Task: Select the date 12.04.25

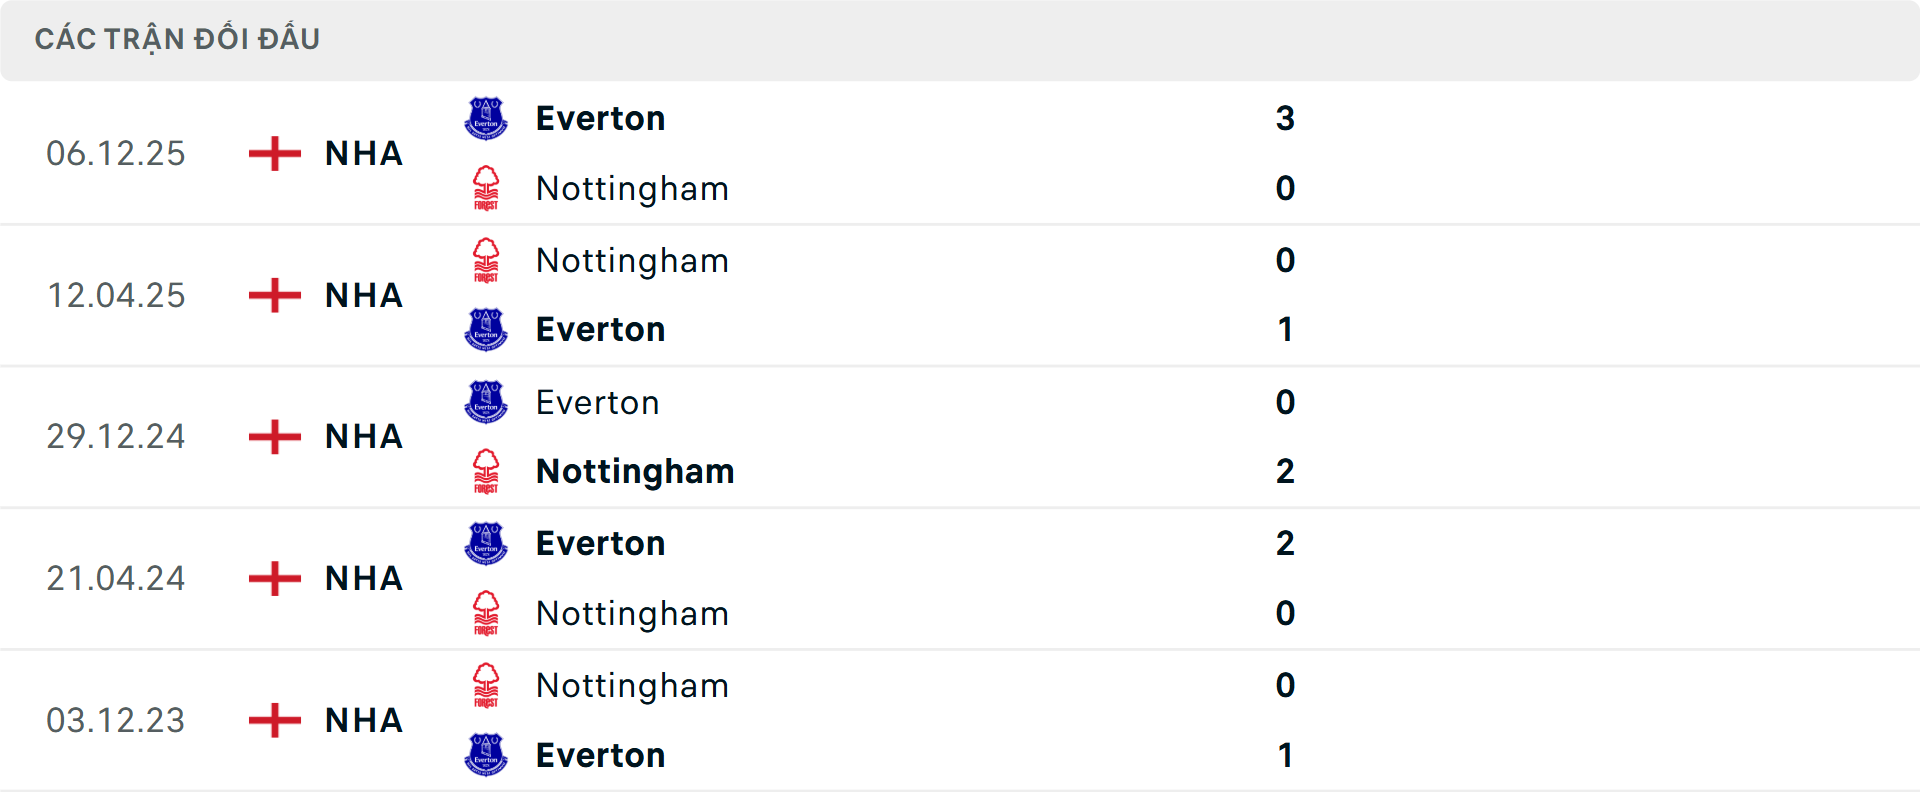Action: pyautogui.click(x=116, y=295)
